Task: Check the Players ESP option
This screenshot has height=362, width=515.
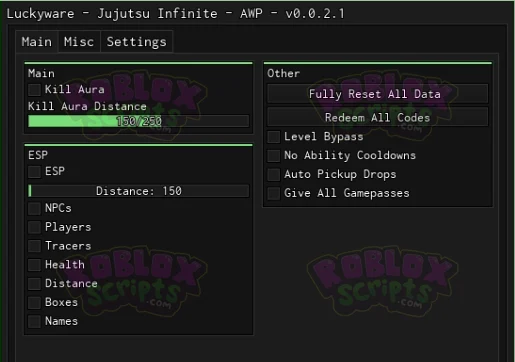Action: coord(34,227)
